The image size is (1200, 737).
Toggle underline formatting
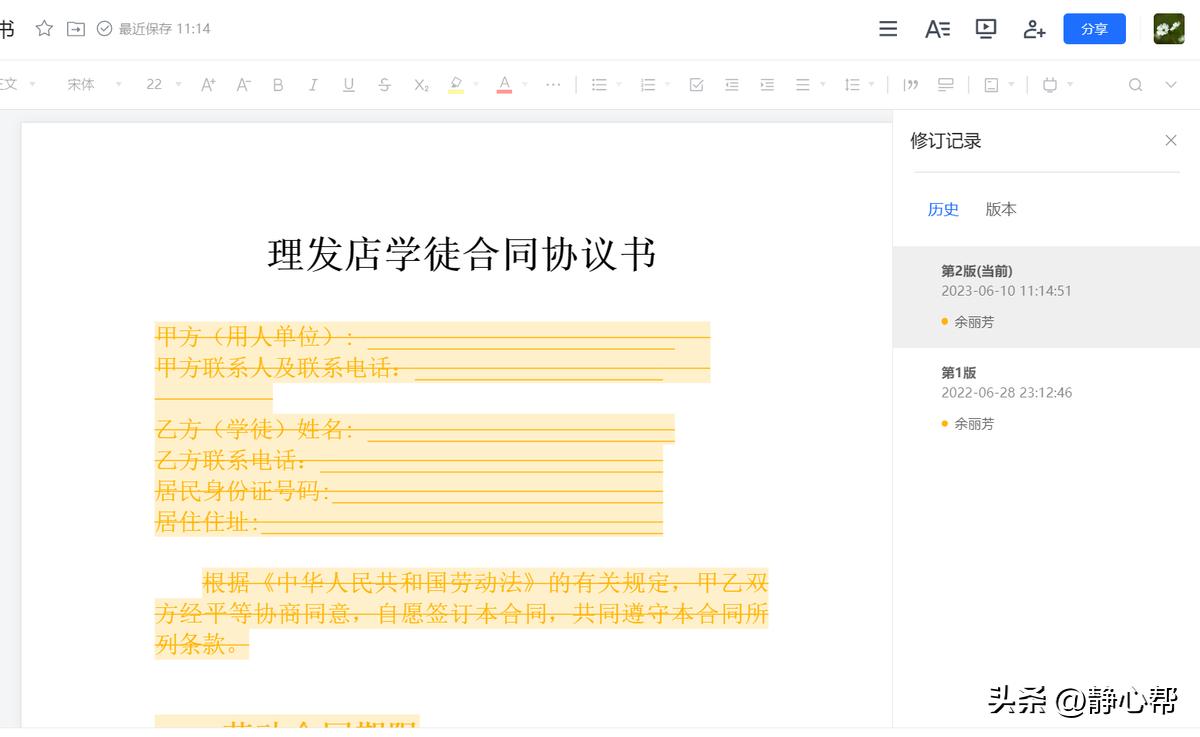348,84
